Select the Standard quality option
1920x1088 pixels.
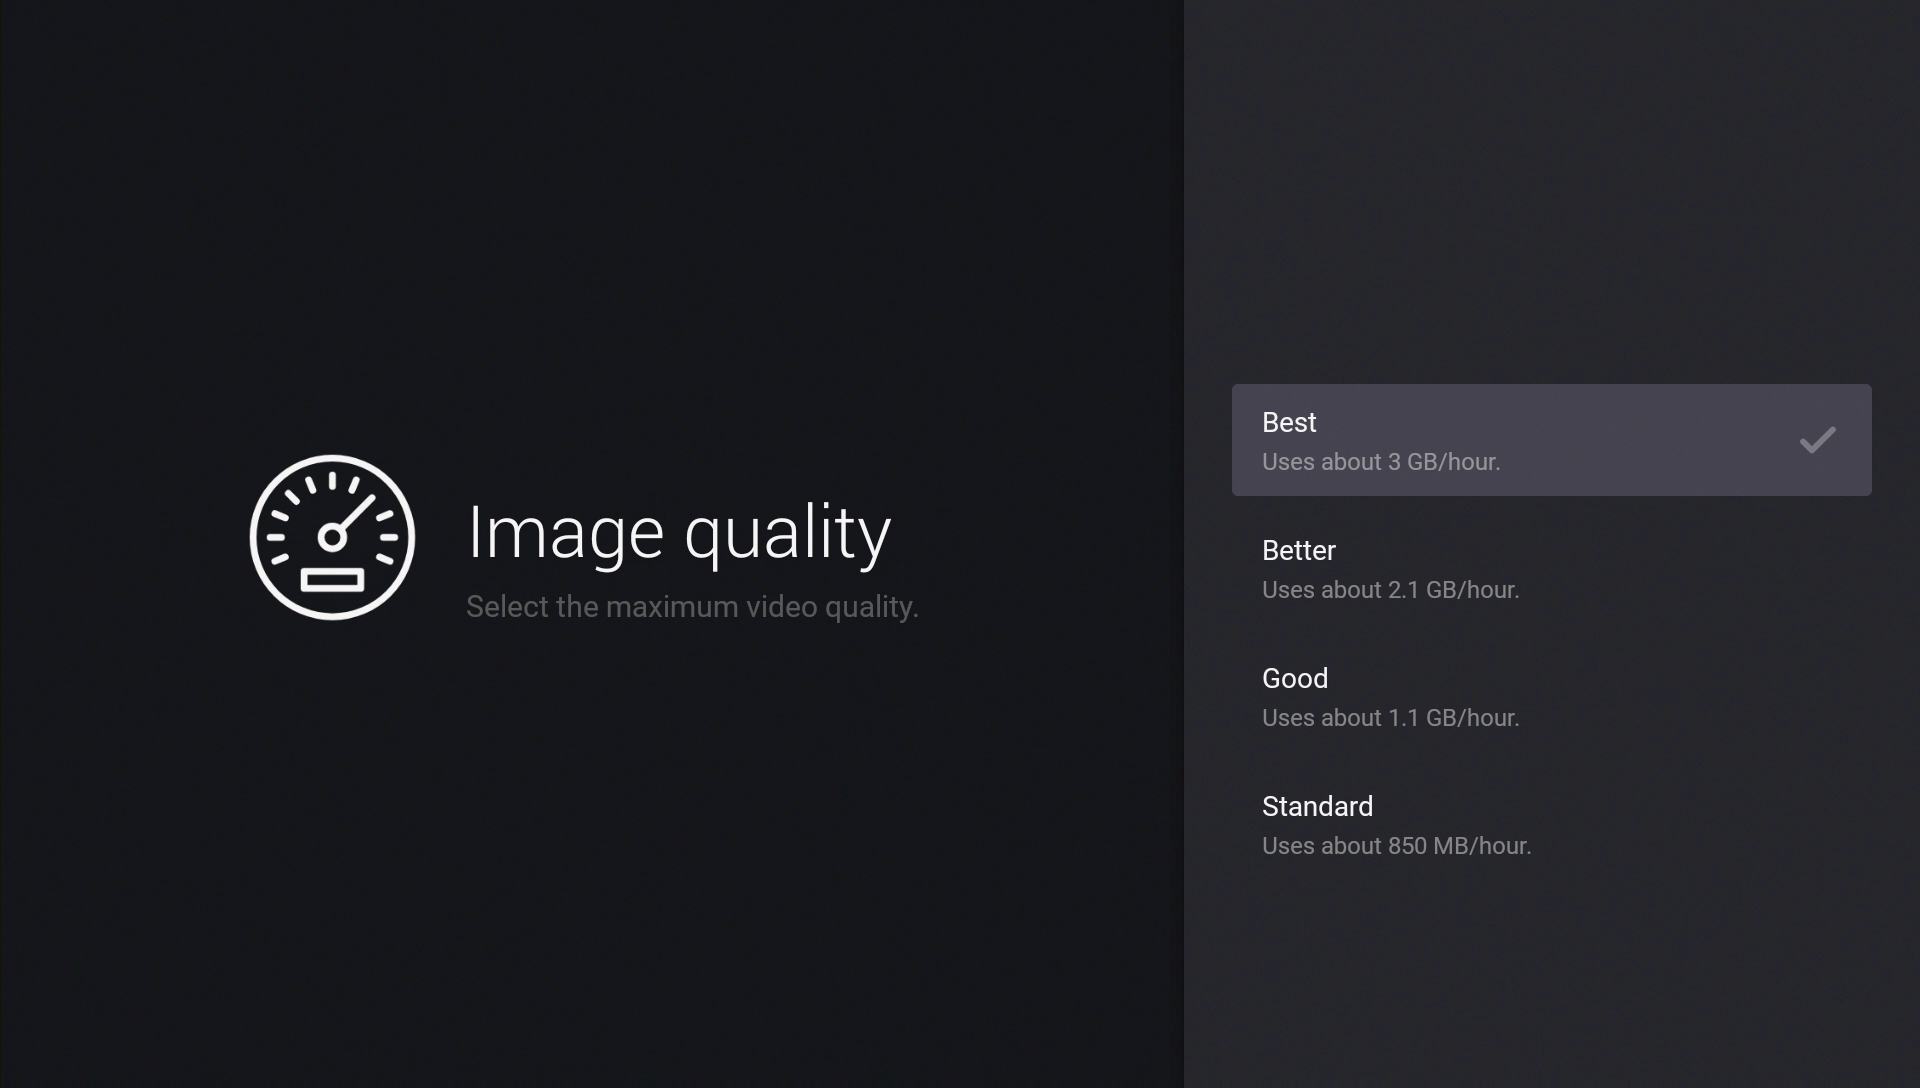coord(1551,824)
